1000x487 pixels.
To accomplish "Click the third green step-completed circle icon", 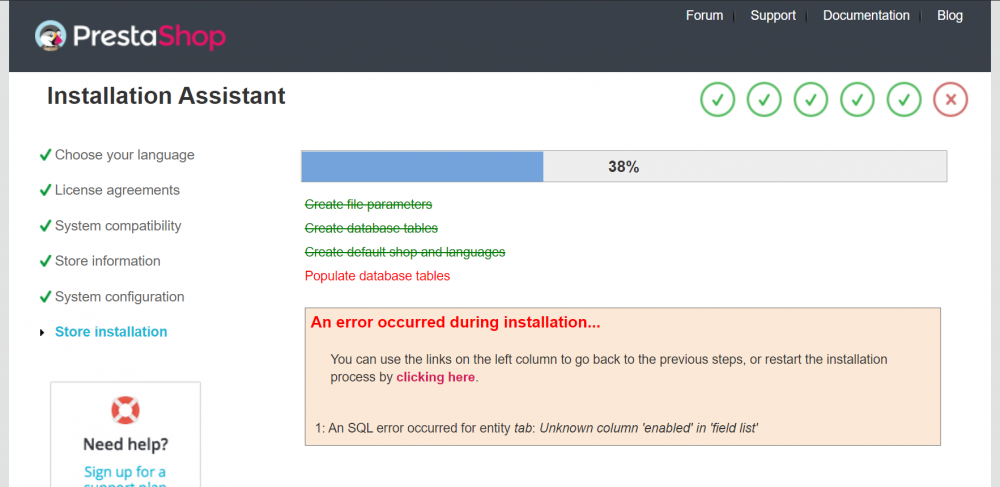I will [811, 100].
